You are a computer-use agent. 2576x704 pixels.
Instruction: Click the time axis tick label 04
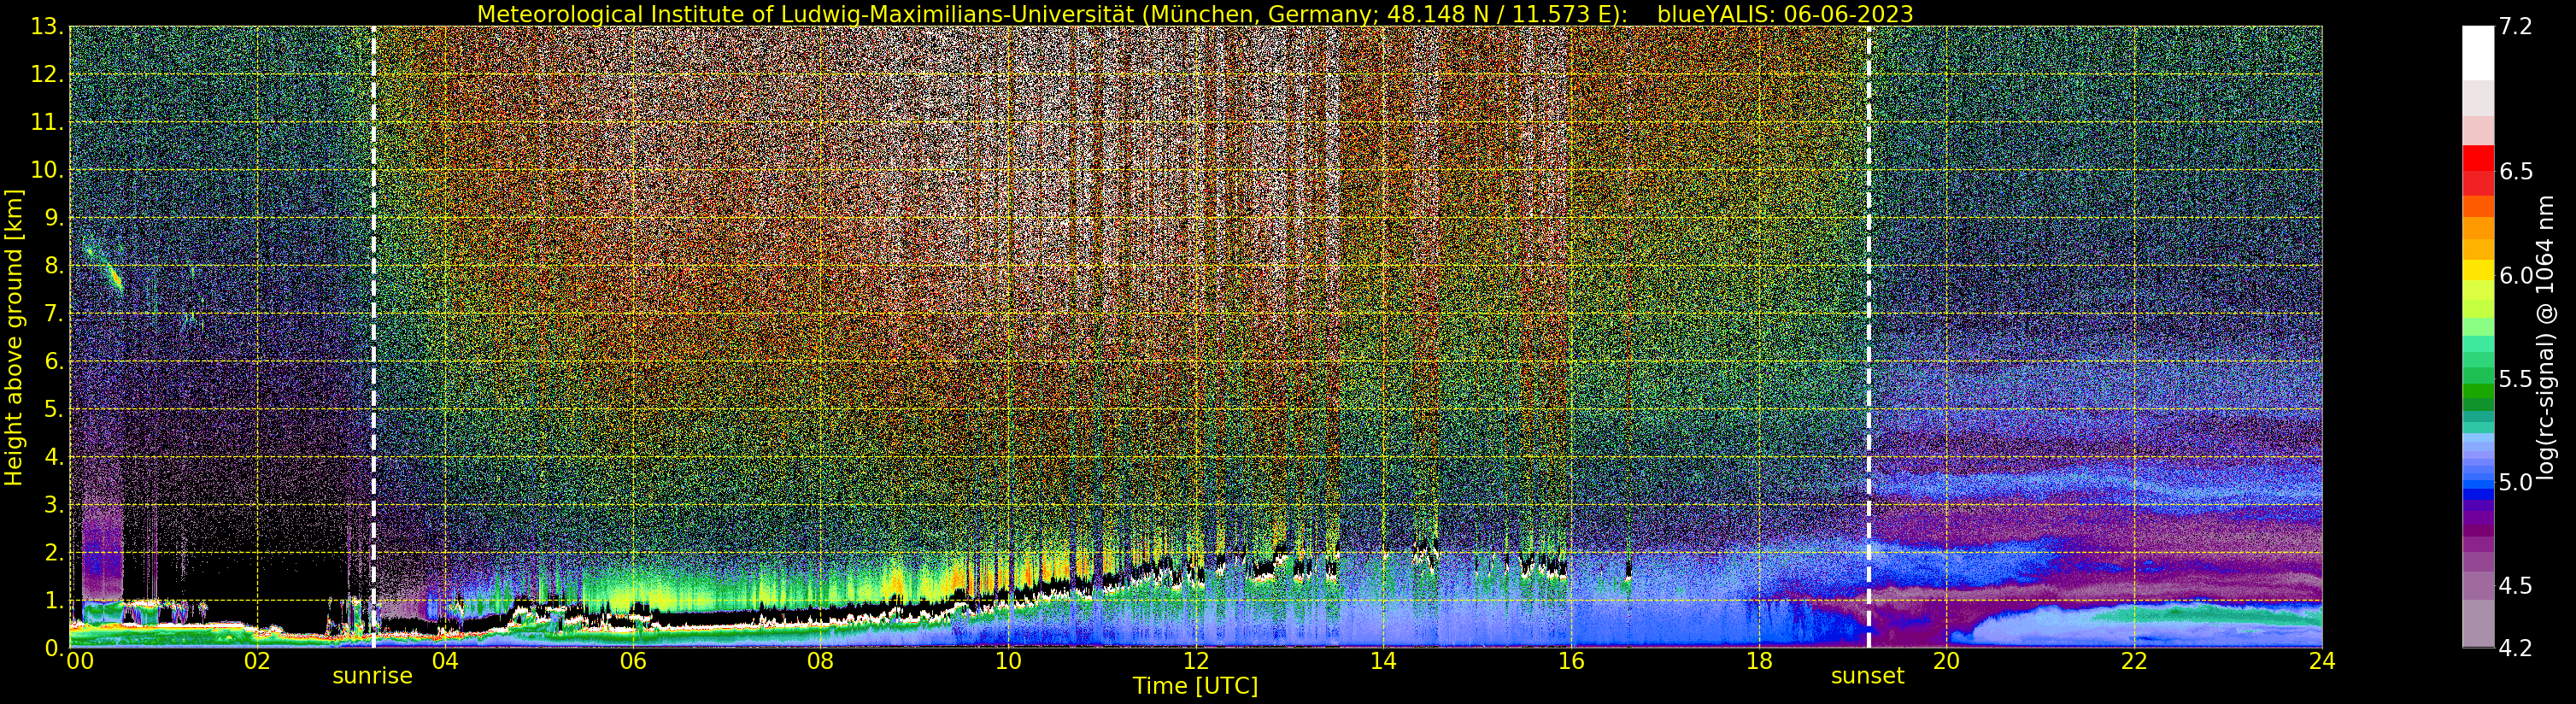(x=445, y=661)
